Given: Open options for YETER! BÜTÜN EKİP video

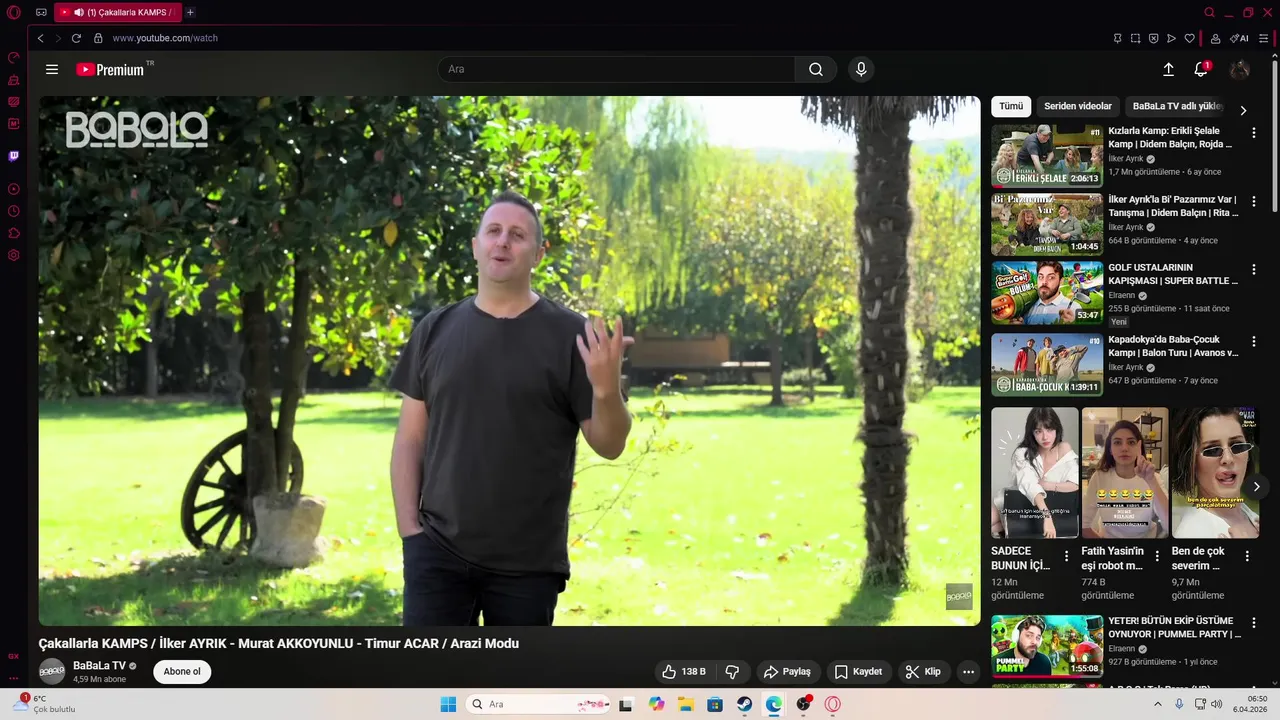Looking at the screenshot, I should coord(1254,623).
